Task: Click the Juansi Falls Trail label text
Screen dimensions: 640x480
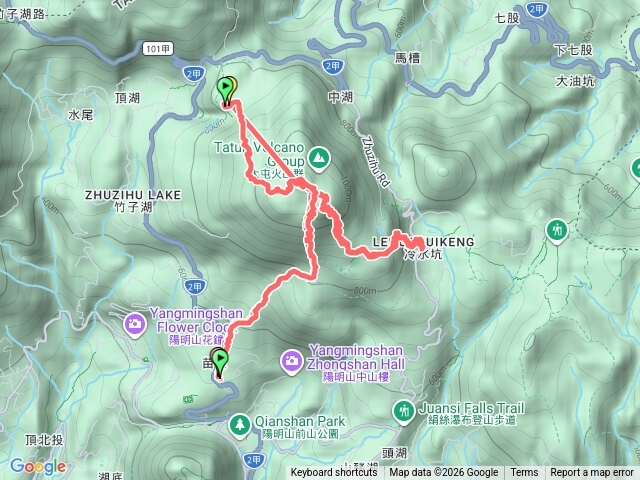Action: click(x=472, y=413)
